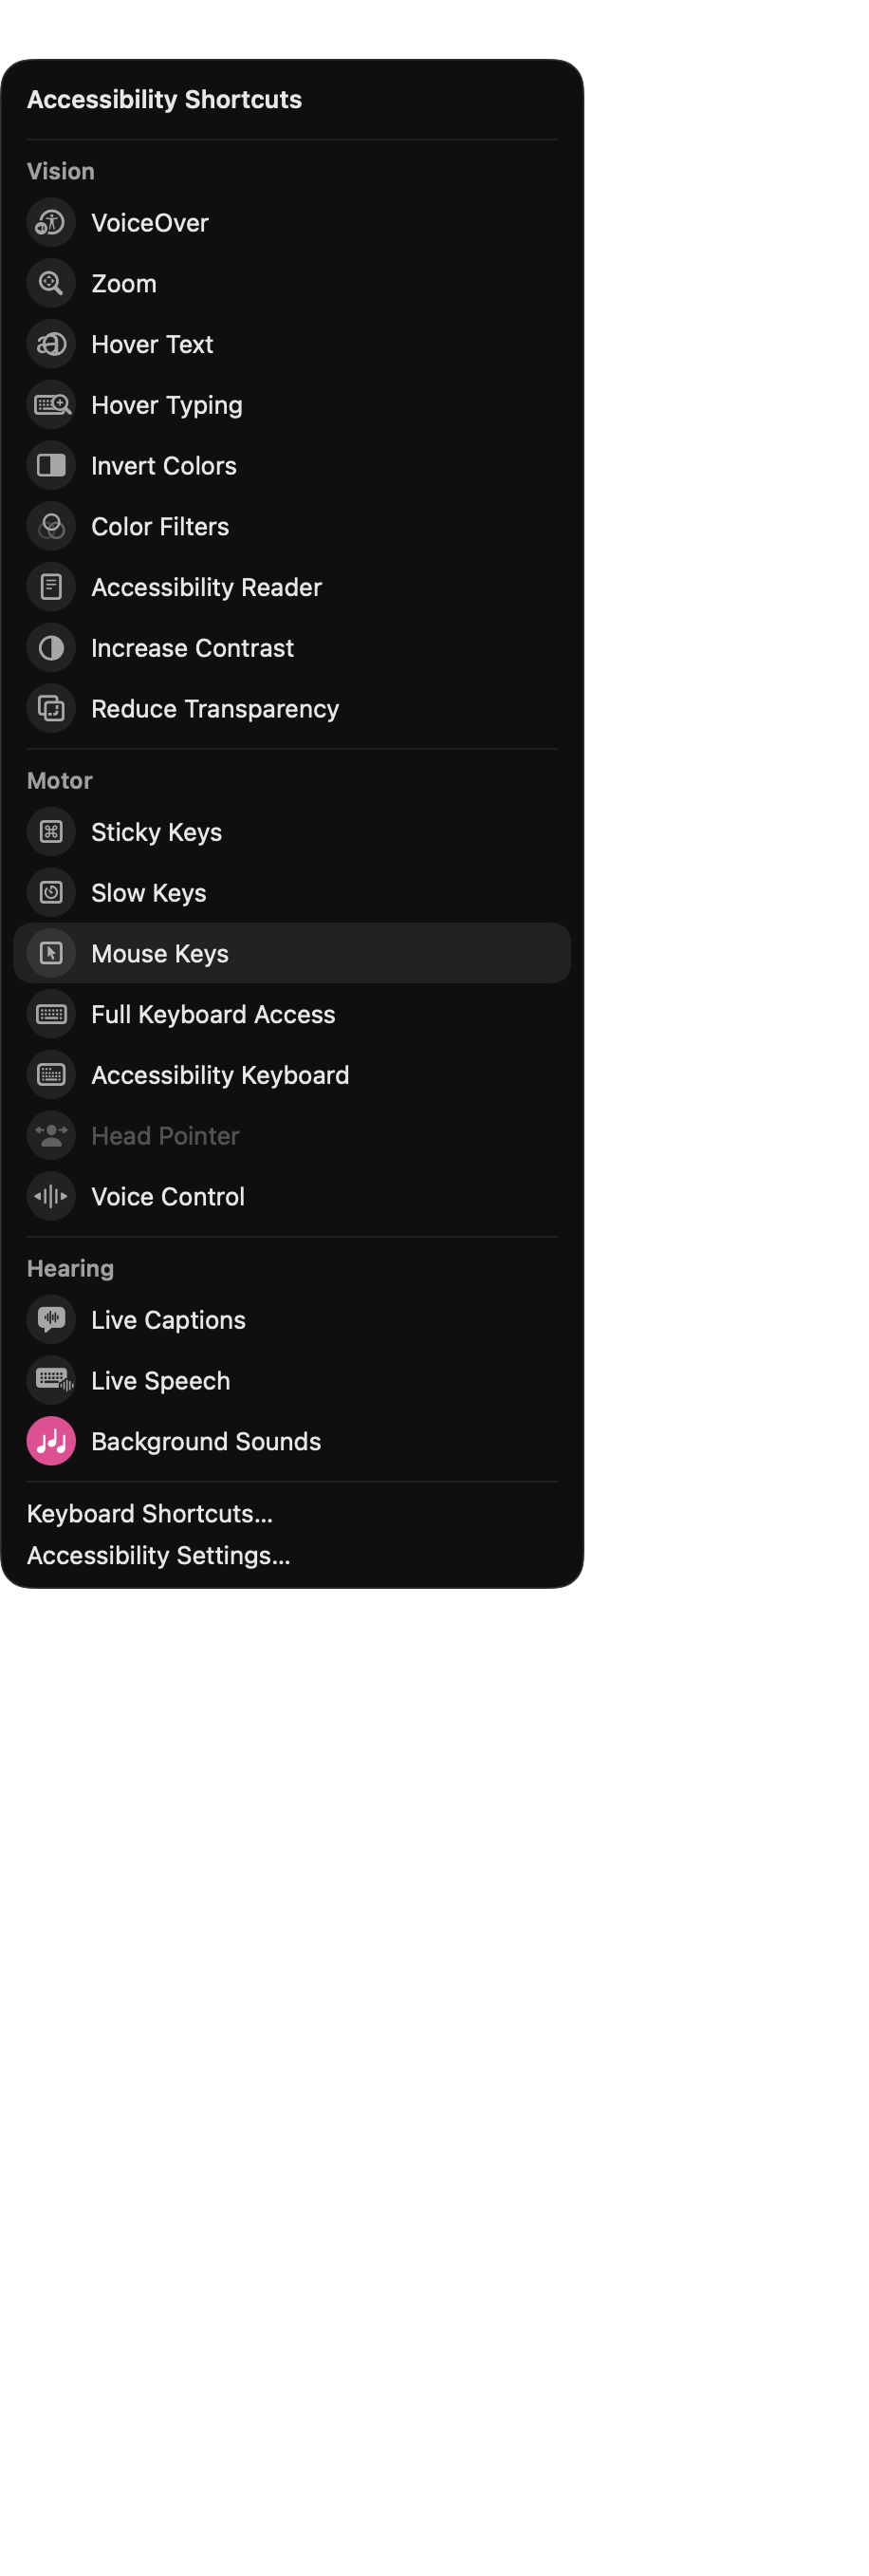
Task: Select the highlighted Mouse Keys item
Action: pyautogui.click(x=292, y=954)
